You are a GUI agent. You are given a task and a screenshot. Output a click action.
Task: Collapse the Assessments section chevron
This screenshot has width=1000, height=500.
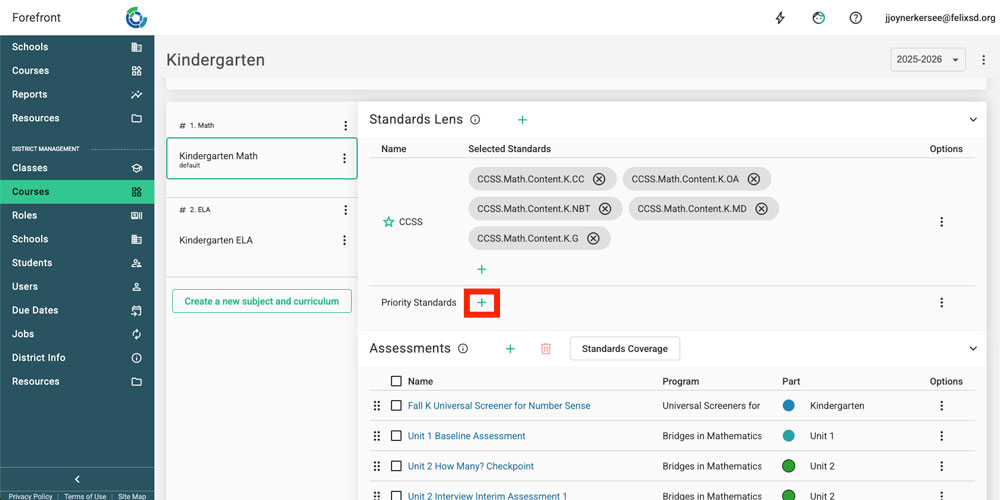(973, 348)
